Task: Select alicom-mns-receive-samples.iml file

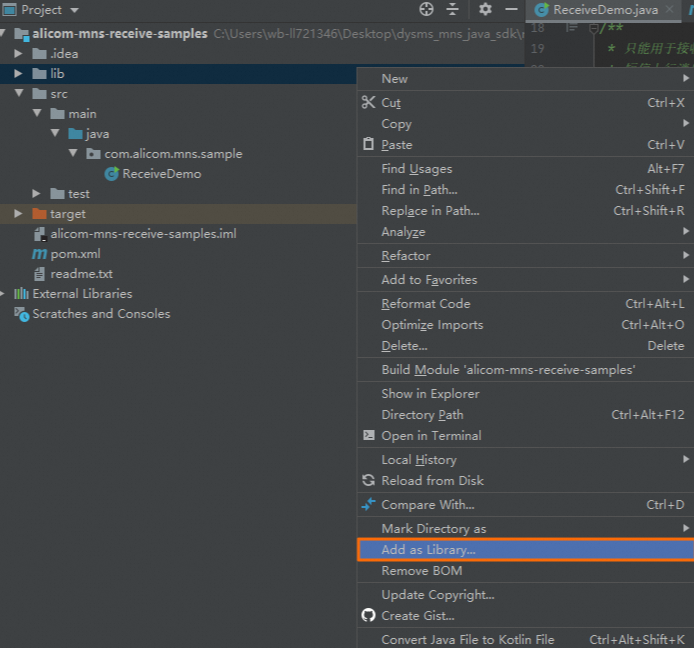Action: click(x=135, y=234)
